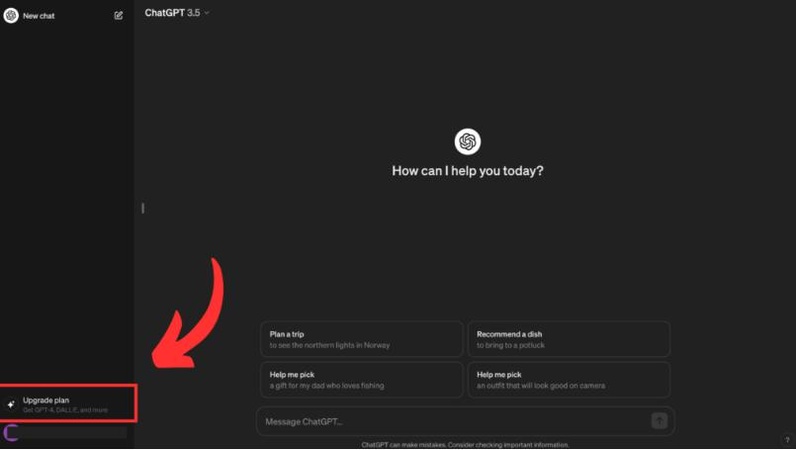Click the 'ChatGPT can make mistakes' disclaimer text
The height and width of the screenshot is (450, 796).
coord(465,445)
